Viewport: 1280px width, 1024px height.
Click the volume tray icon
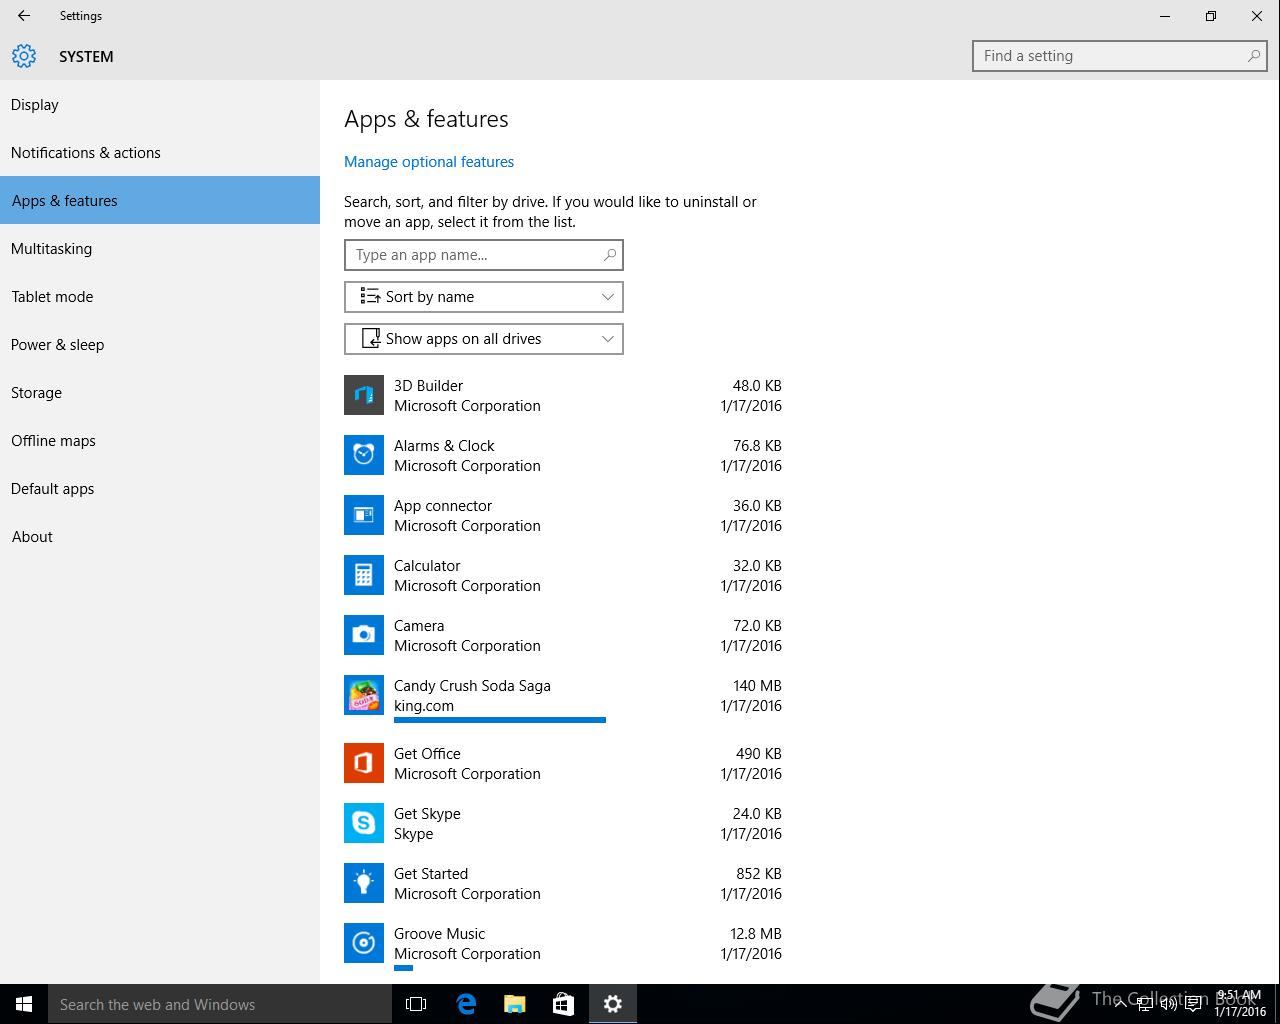(x=1168, y=1004)
